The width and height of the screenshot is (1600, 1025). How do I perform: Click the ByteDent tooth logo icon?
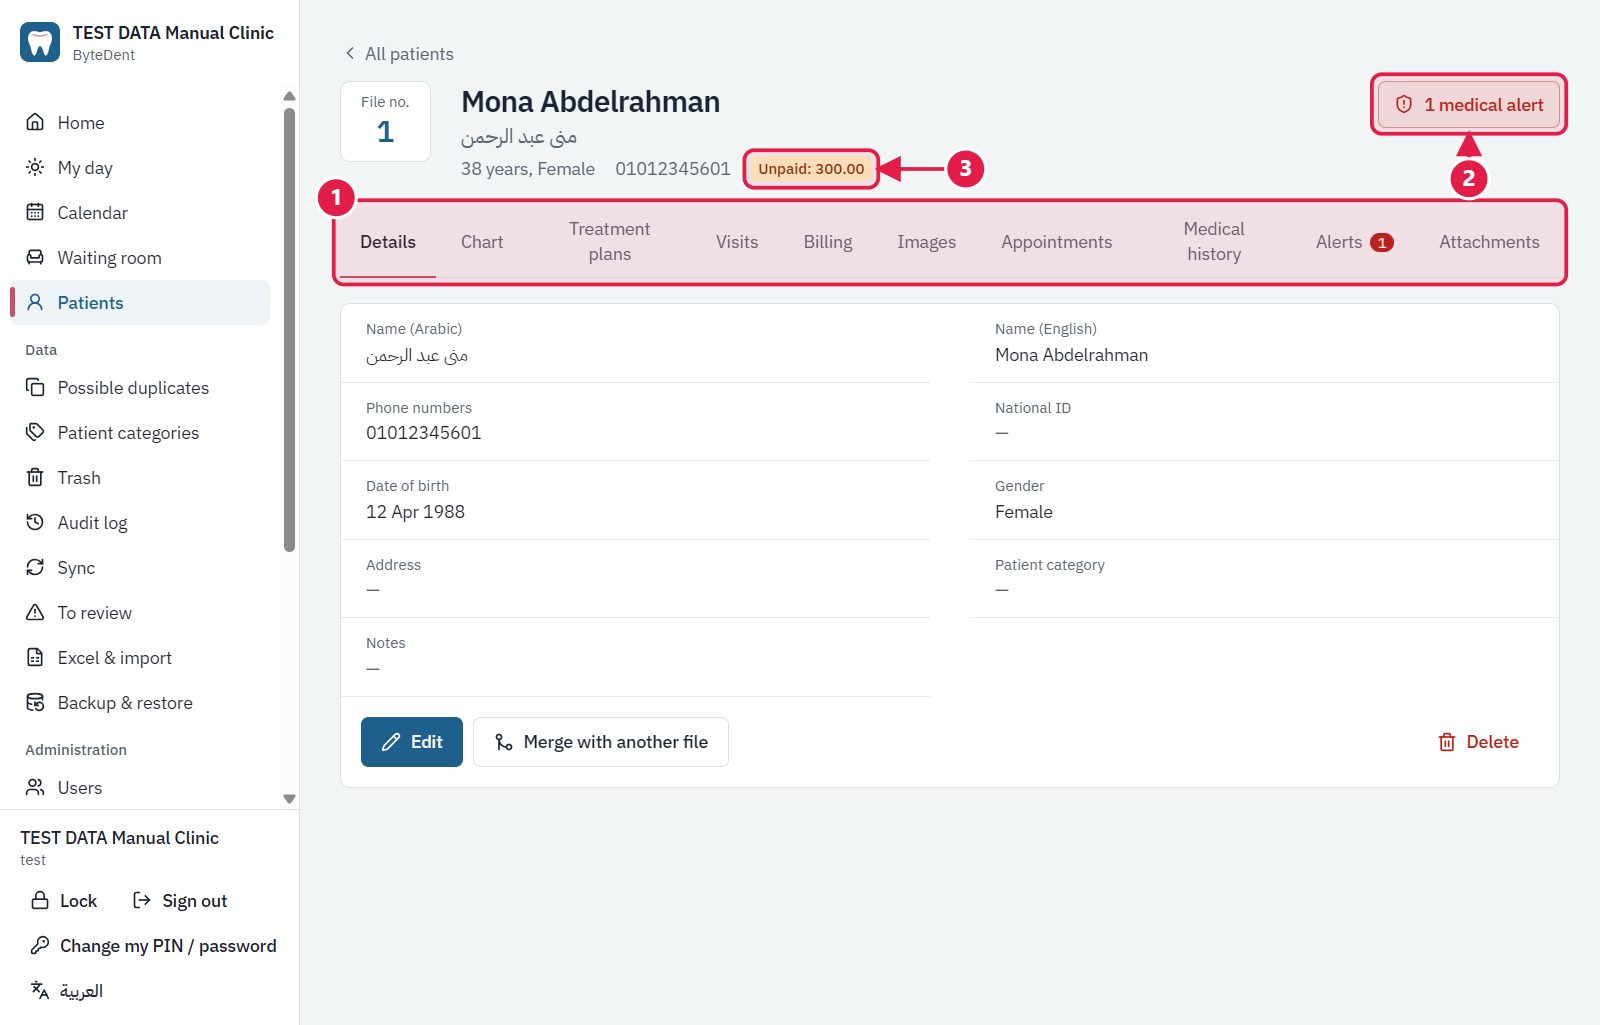[40, 42]
